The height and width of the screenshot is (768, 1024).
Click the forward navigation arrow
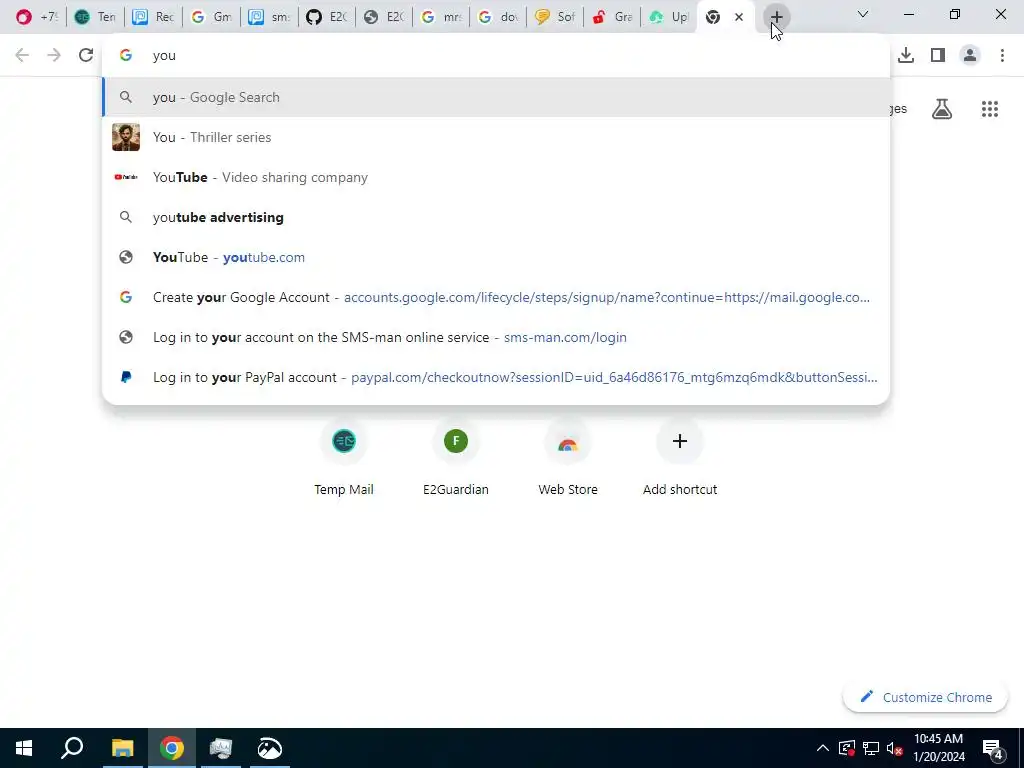(x=54, y=56)
